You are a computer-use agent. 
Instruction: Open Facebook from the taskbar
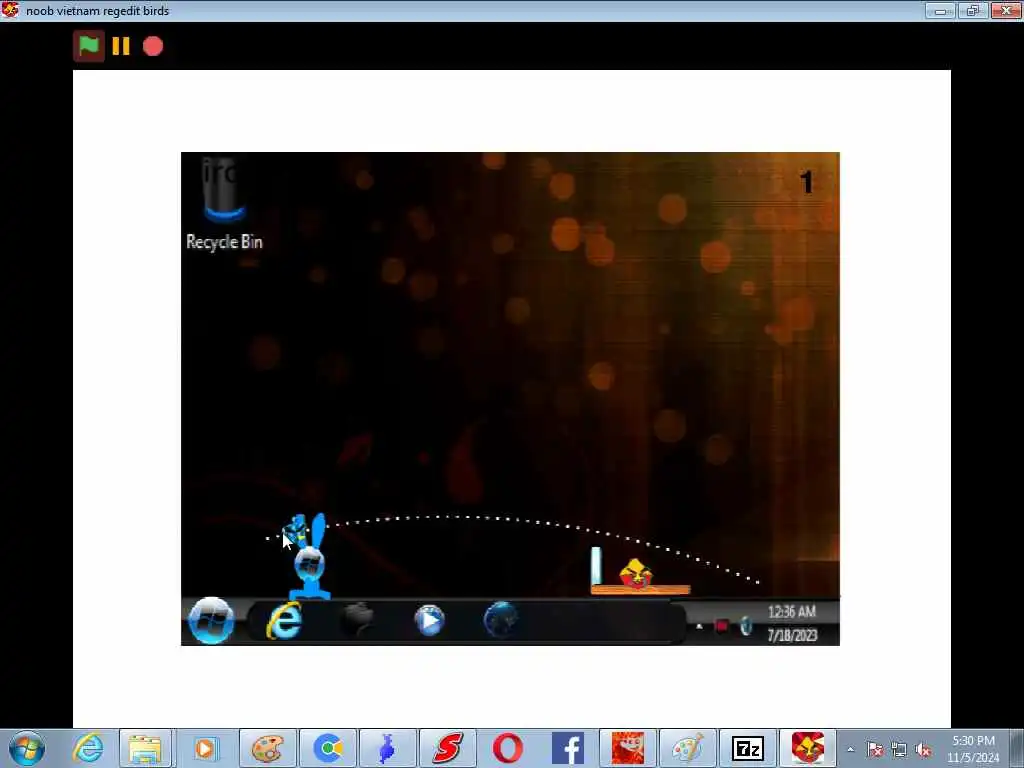coord(568,748)
